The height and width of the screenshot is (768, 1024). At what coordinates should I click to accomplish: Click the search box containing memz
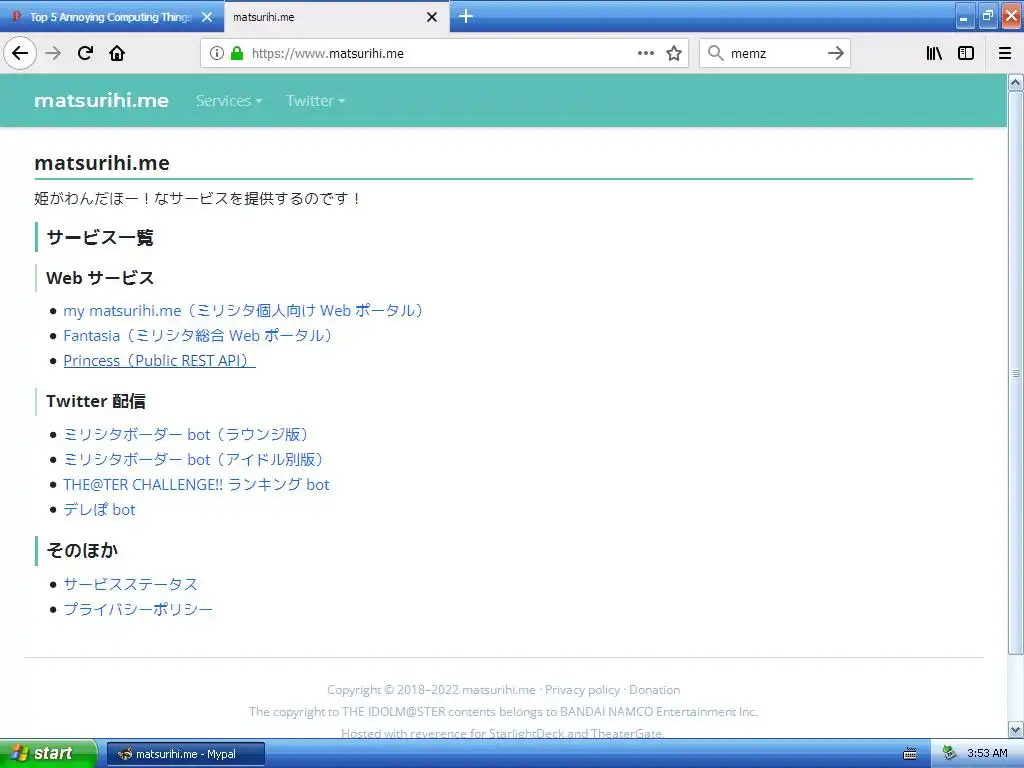click(774, 54)
